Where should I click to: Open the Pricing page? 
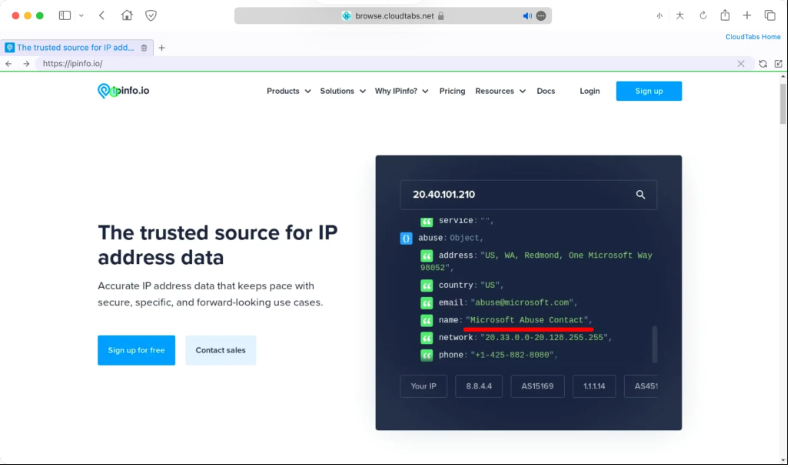click(452, 91)
